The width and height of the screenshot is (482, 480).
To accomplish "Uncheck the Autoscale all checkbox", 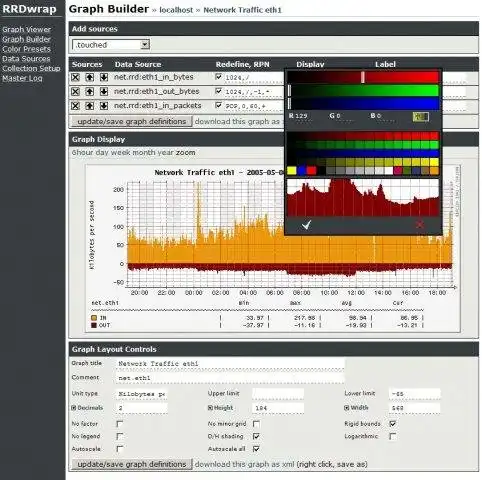I will coord(256,449).
